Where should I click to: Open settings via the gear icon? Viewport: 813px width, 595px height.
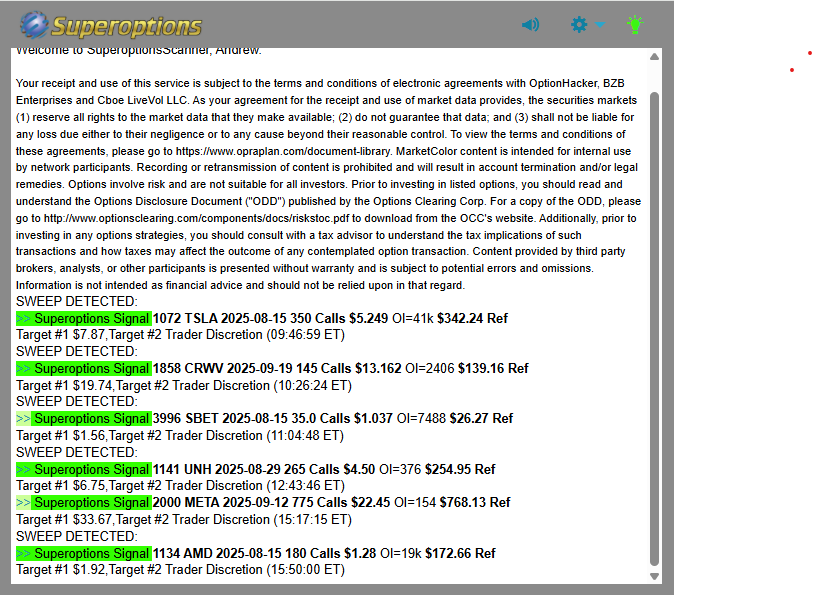click(579, 24)
